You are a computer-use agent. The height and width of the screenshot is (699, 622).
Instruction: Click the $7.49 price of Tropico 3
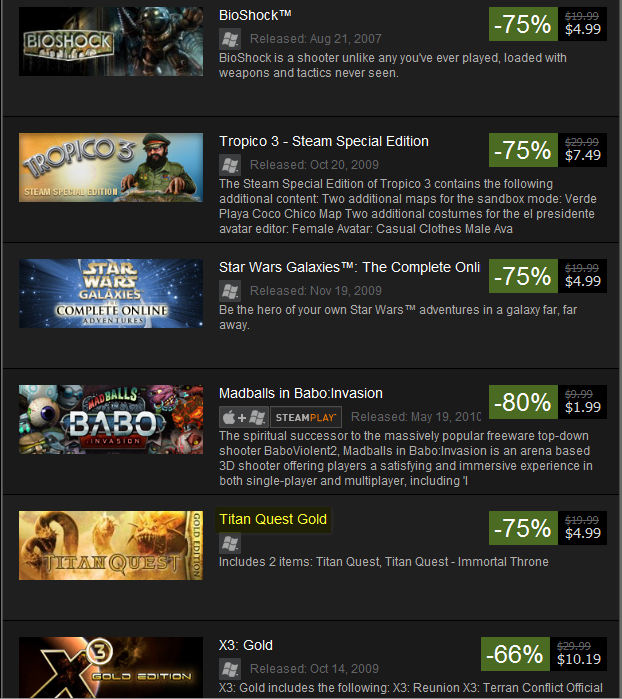point(583,155)
